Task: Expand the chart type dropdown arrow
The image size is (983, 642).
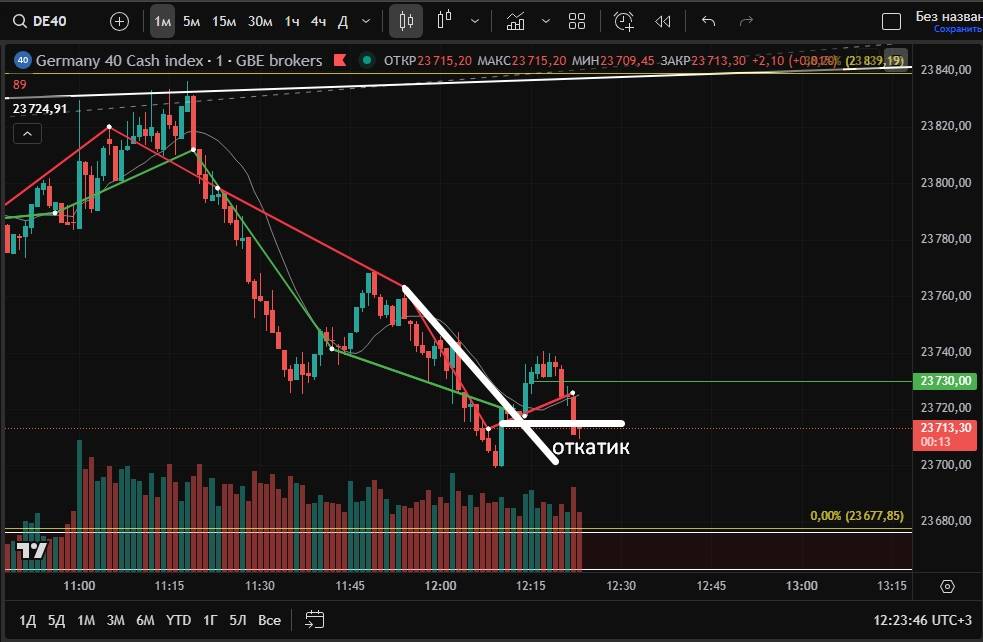Action: point(475,21)
